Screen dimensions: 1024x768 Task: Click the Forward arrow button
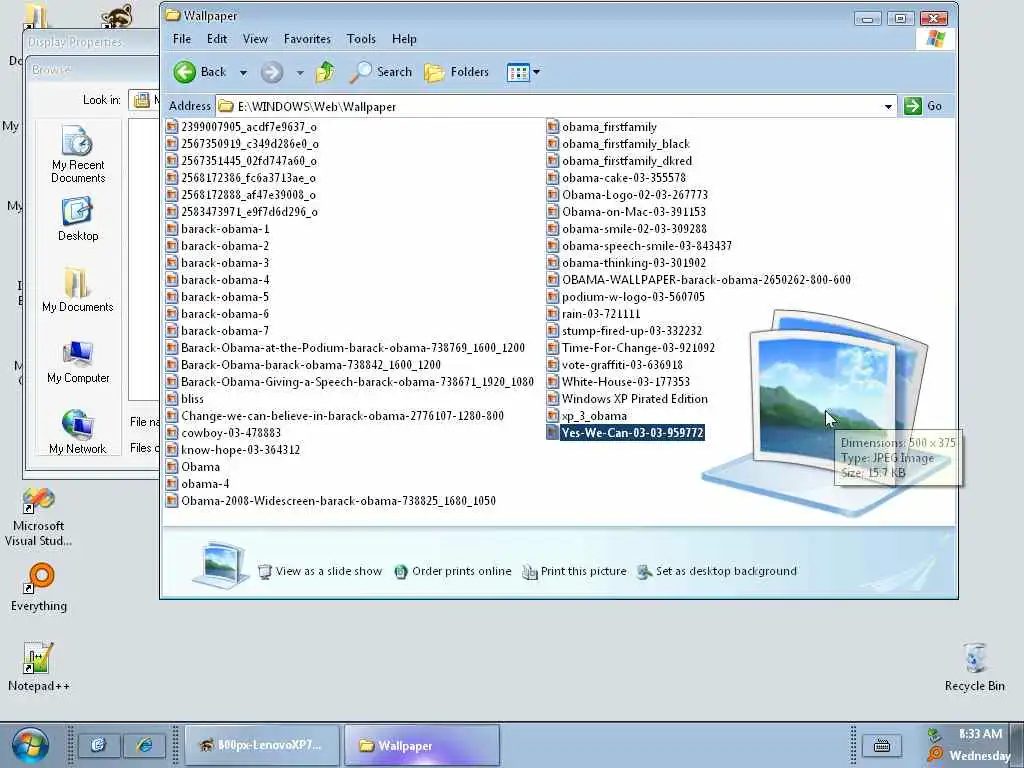(272, 72)
